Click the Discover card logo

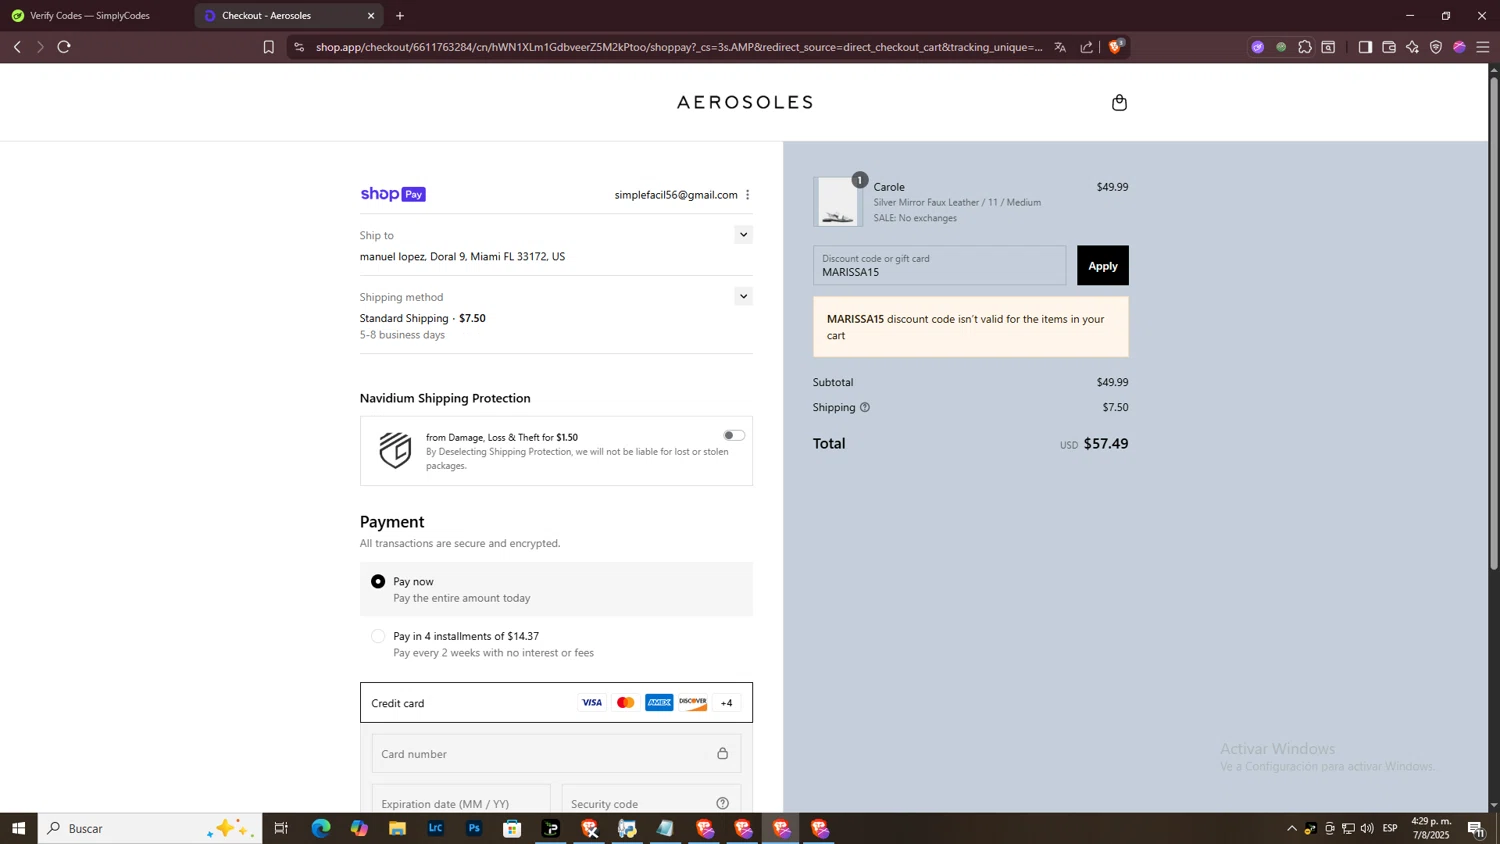(x=693, y=703)
